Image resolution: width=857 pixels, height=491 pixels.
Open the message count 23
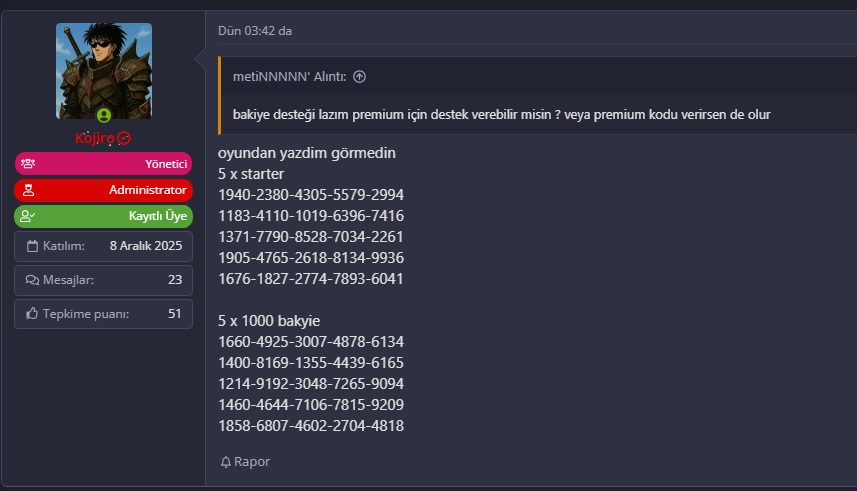click(x=175, y=280)
